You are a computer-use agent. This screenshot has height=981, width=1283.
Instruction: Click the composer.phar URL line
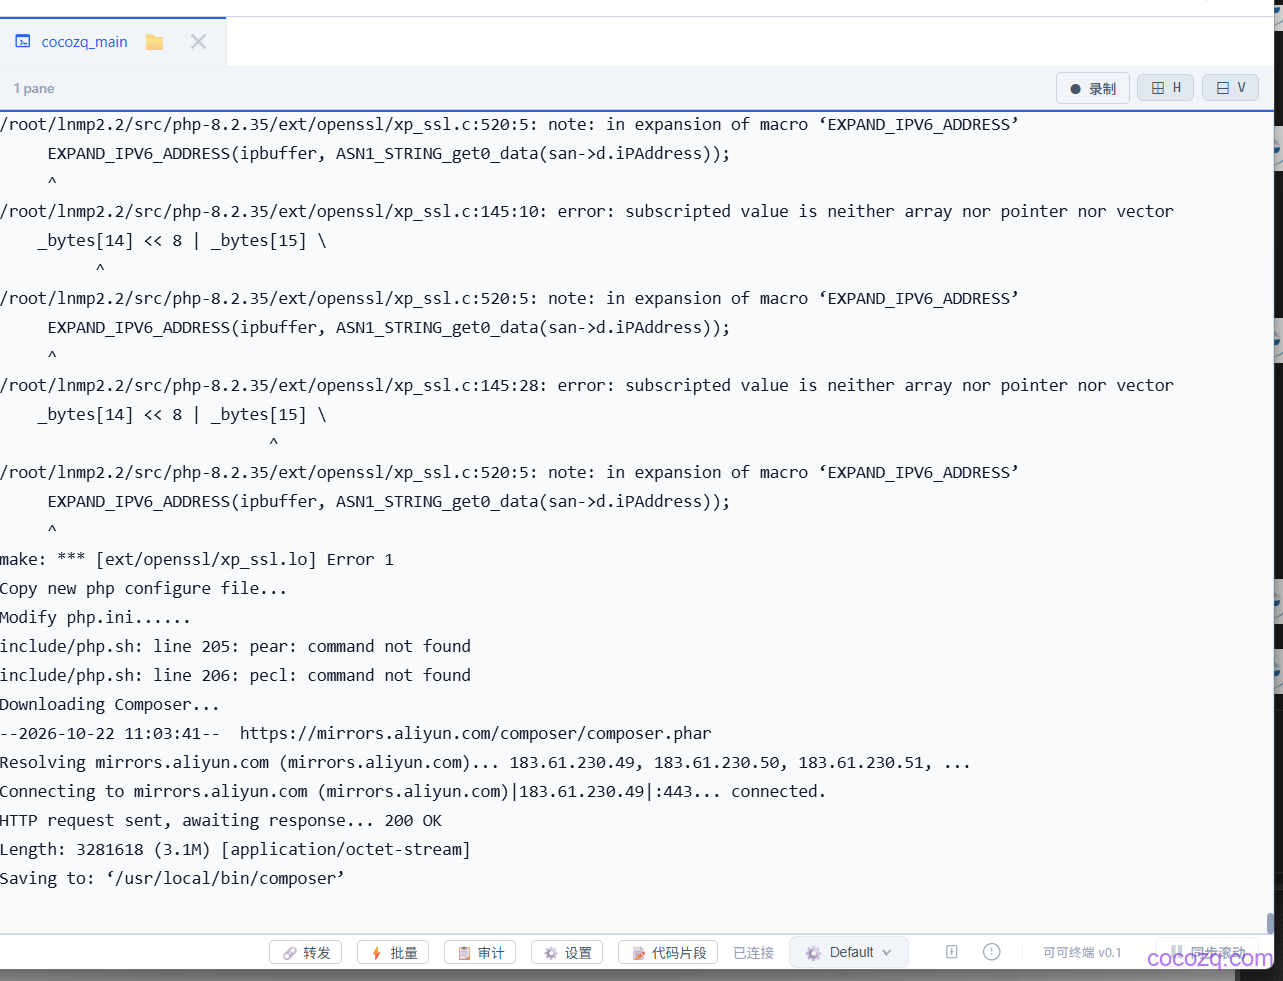point(356,734)
